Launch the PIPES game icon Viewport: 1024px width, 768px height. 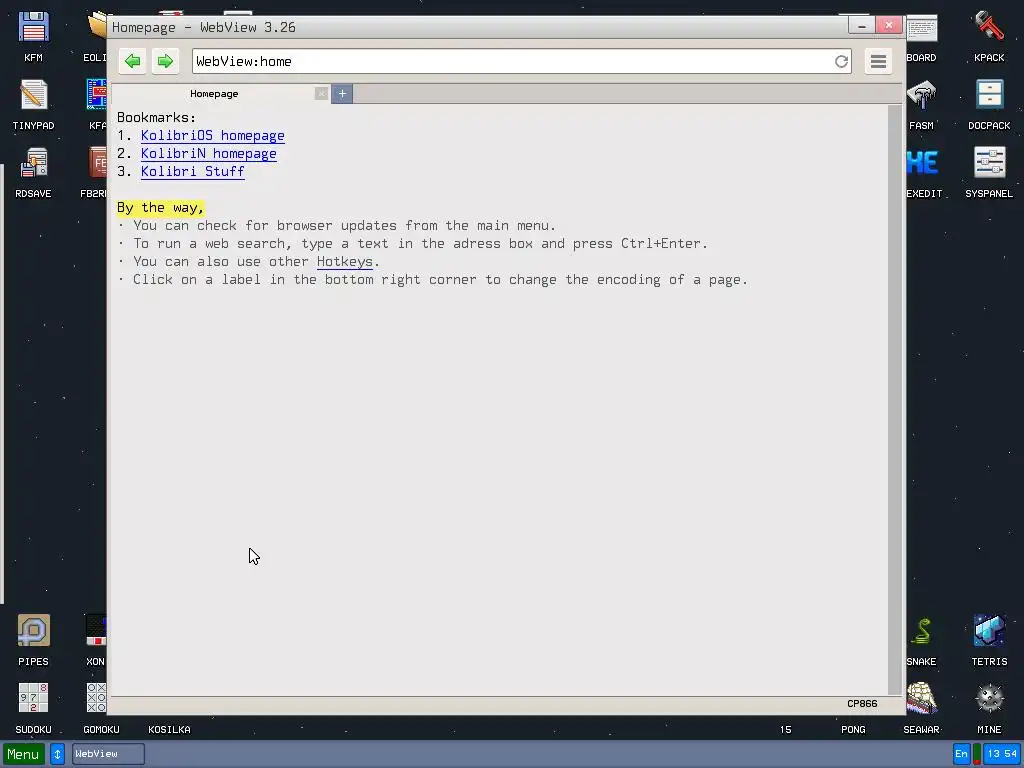pyautogui.click(x=33, y=640)
